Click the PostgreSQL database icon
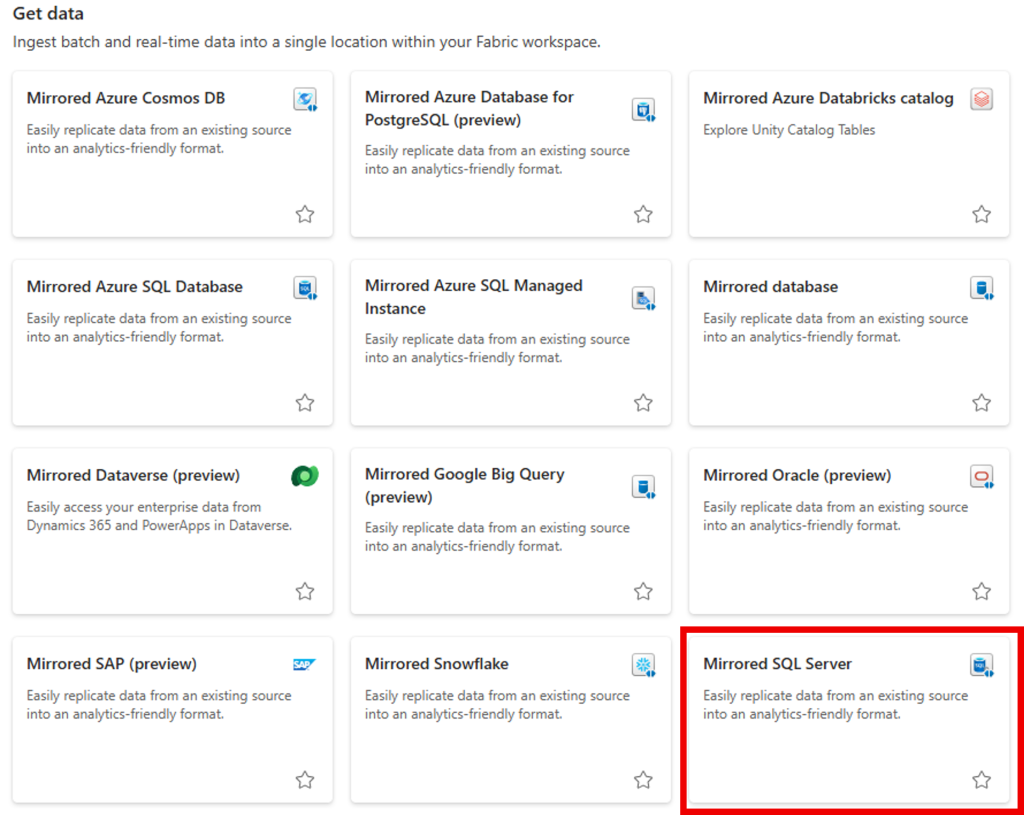Screen dimensions: 1024x815 tap(643, 110)
